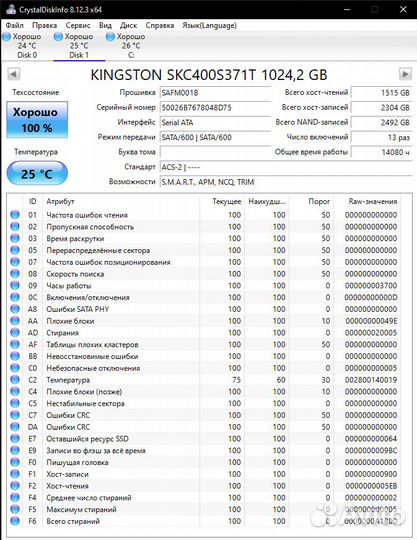Click status orb for Пишущая головка
This screenshot has width=417, height=540.
(15, 462)
